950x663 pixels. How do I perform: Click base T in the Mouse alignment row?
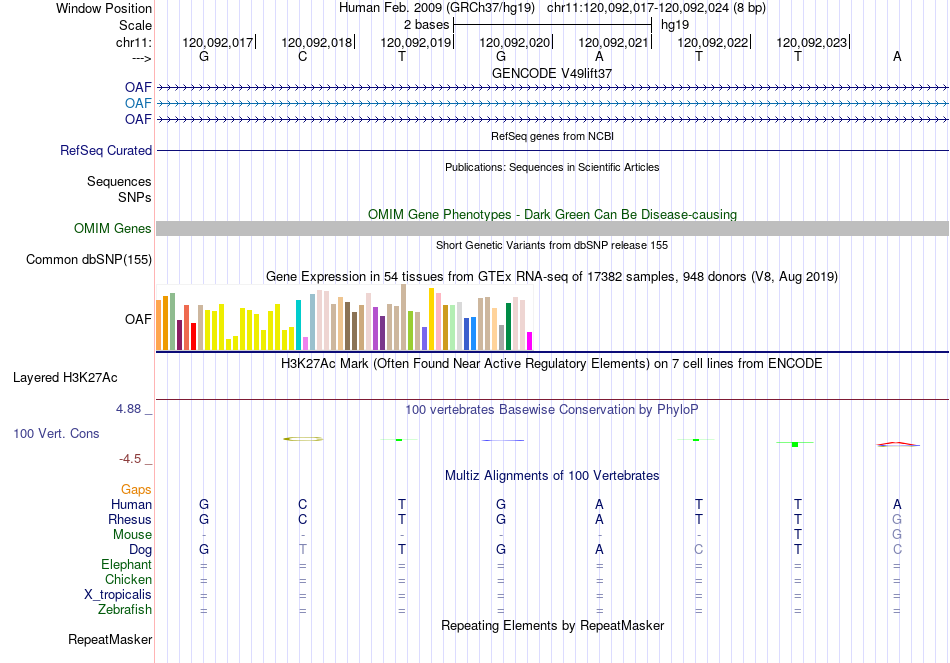[797, 535]
